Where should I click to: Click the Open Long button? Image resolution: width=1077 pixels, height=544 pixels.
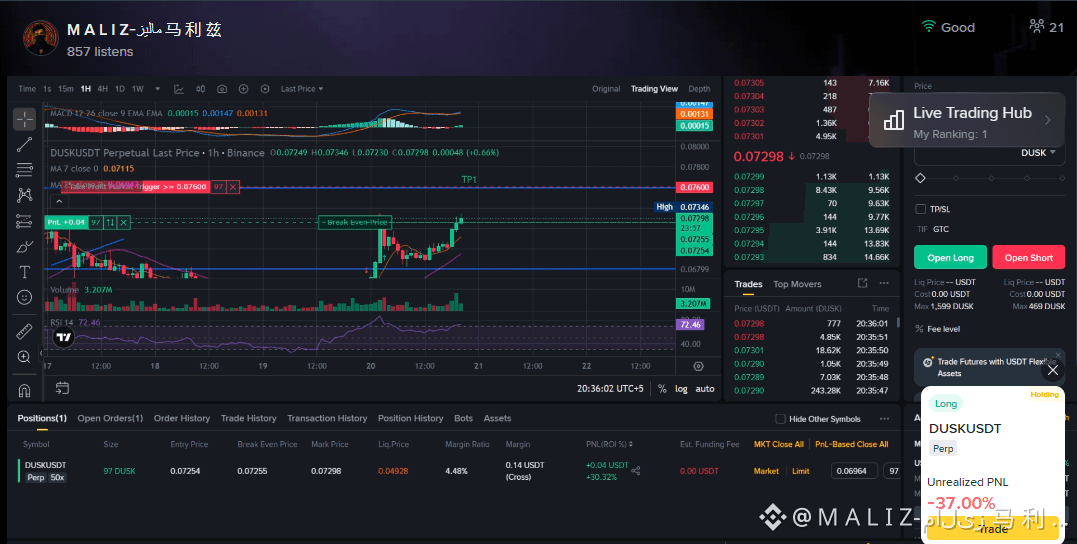pos(950,258)
